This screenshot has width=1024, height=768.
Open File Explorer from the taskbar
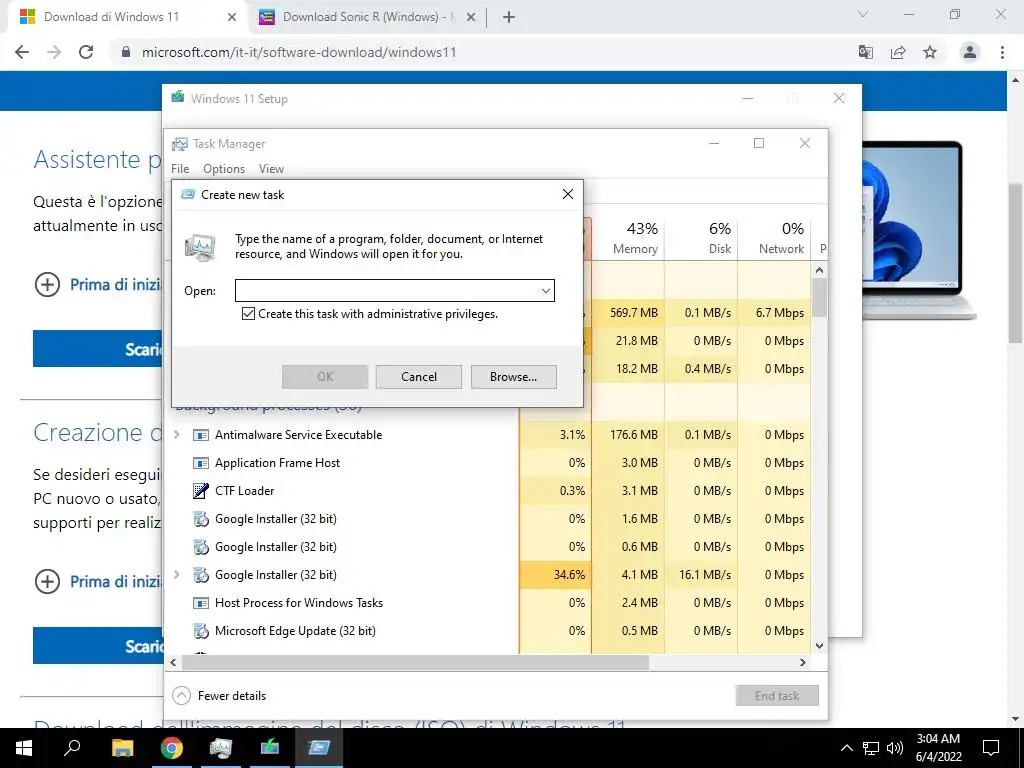(122, 748)
